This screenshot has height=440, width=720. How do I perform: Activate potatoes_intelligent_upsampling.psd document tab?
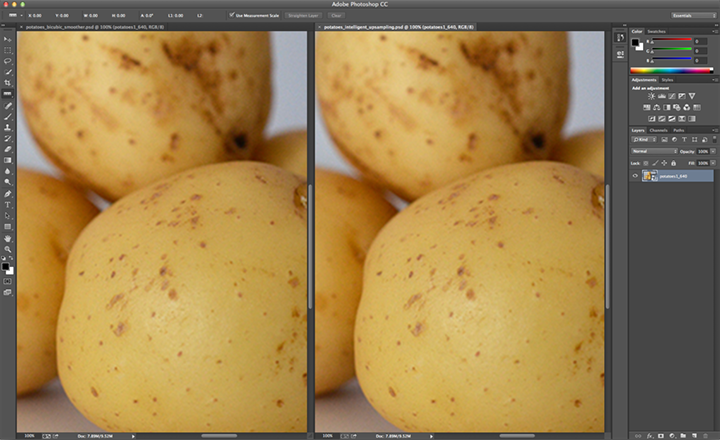tap(399, 27)
